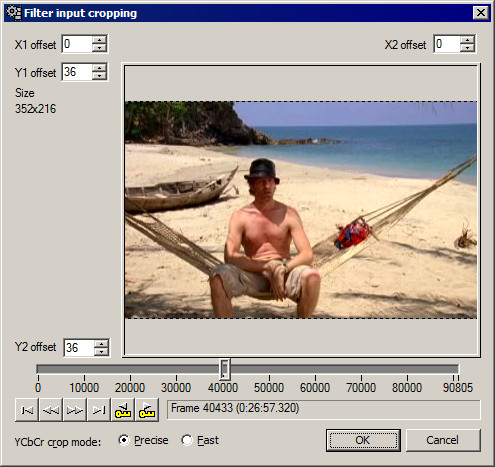Click the gear icon in title bar
This screenshot has height=467, width=495.
click(x=14, y=13)
